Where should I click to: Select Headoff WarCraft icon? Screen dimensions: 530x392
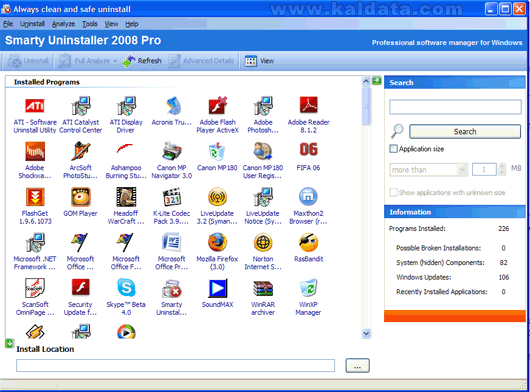[x=126, y=197]
